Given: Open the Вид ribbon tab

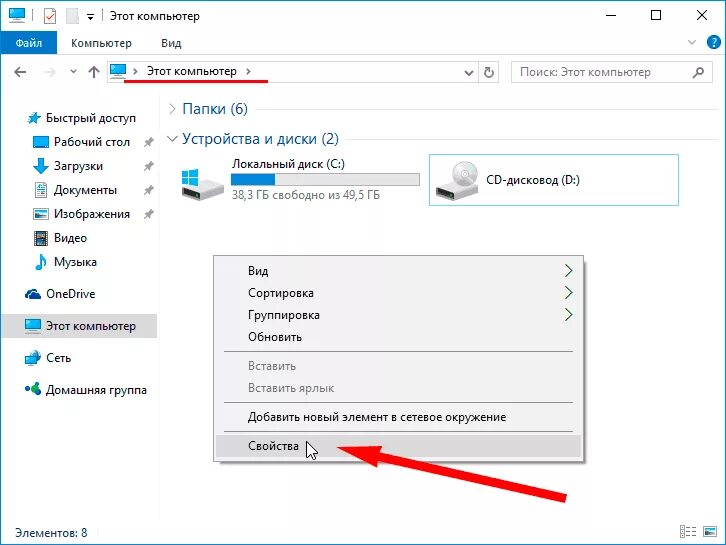Looking at the screenshot, I should pos(171,43).
